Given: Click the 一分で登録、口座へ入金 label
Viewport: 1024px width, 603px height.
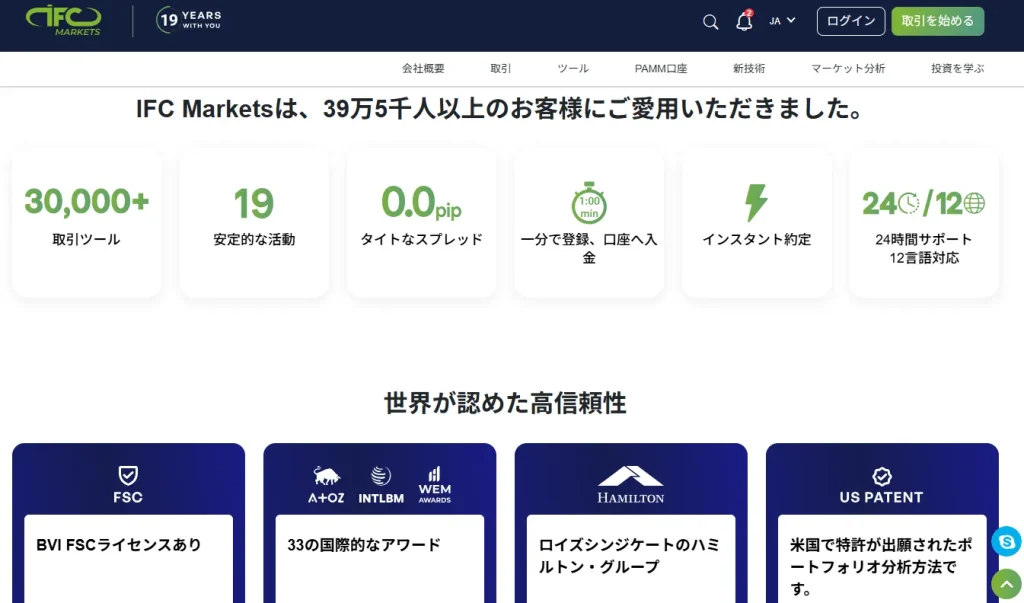Looking at the screenshot, I should (x=589, y=248).
